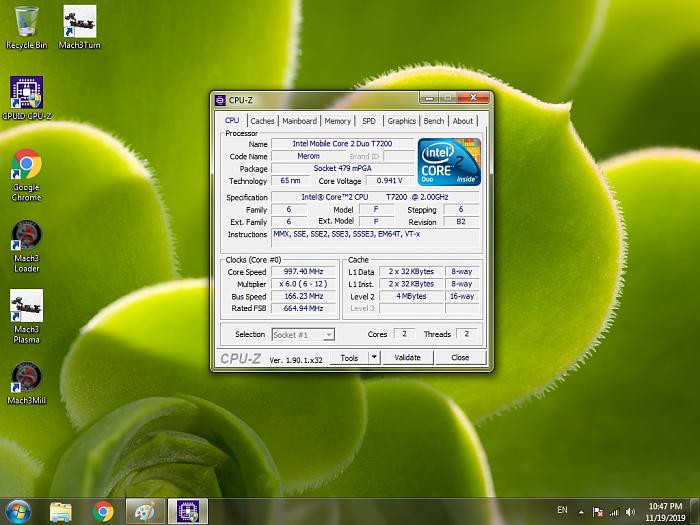Switch to the Memory tab
Screen dimensions: 700x525
click(x=338, y=121)
